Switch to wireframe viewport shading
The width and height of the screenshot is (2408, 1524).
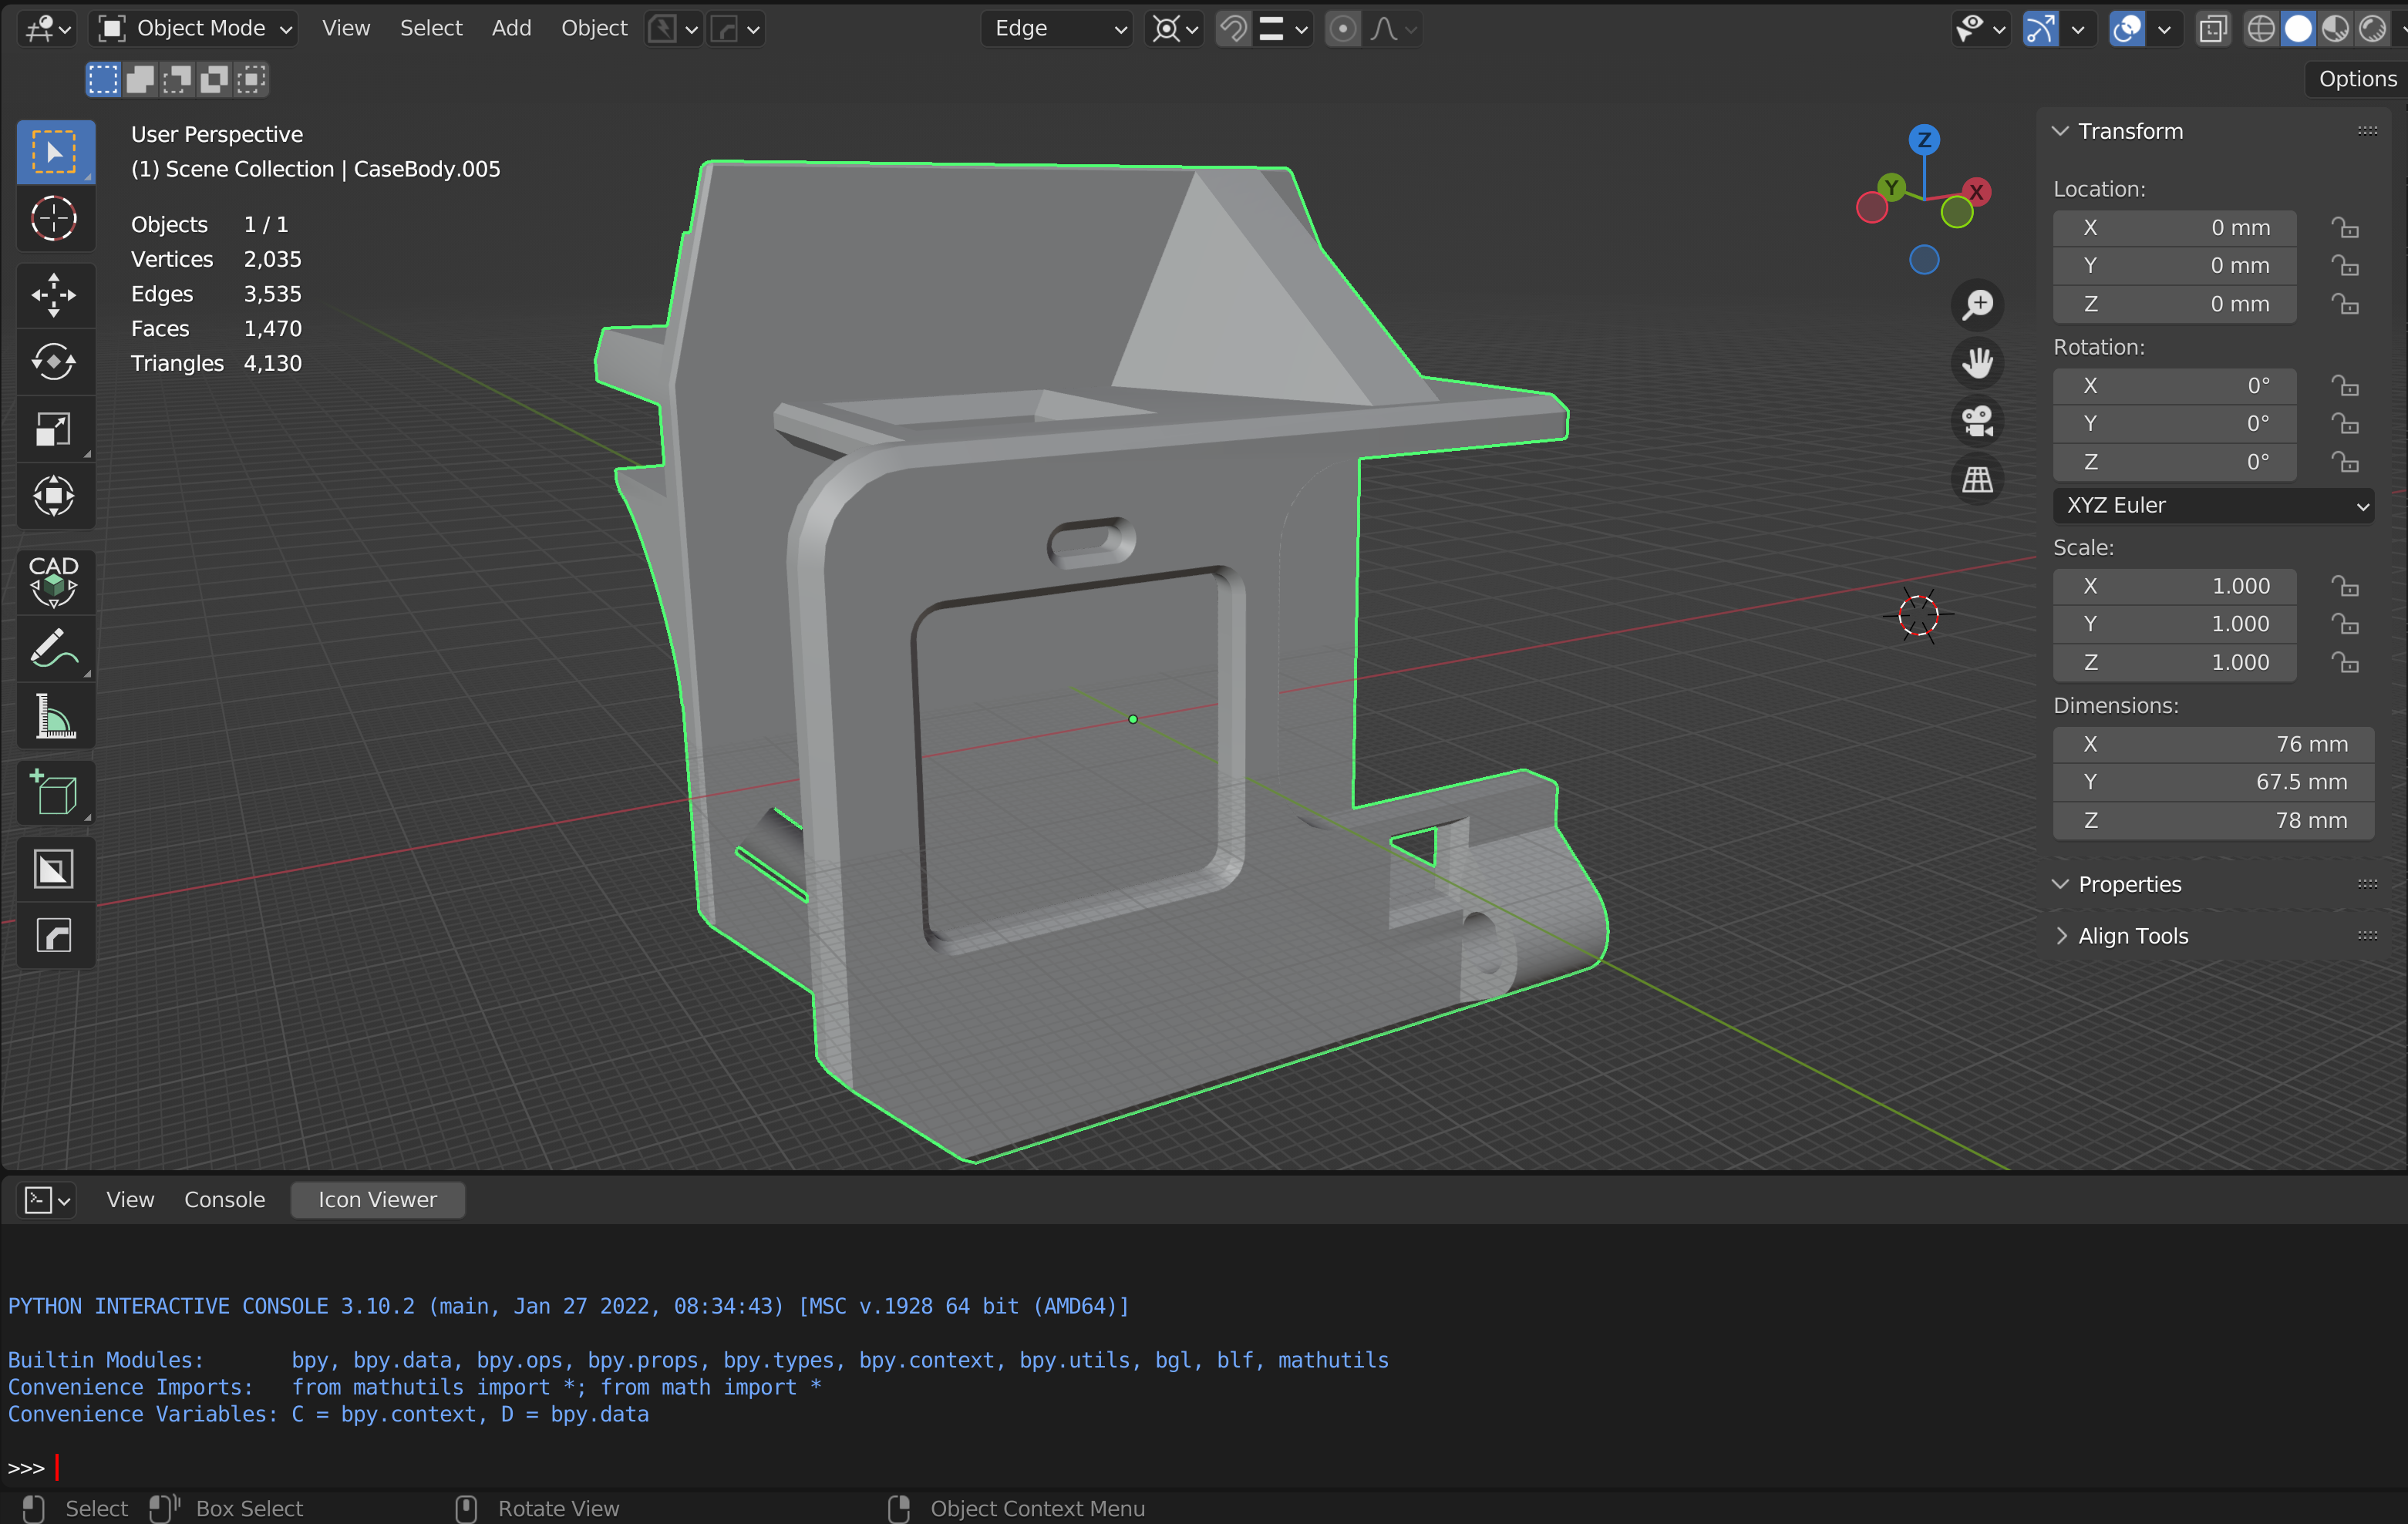(2260, 29)
